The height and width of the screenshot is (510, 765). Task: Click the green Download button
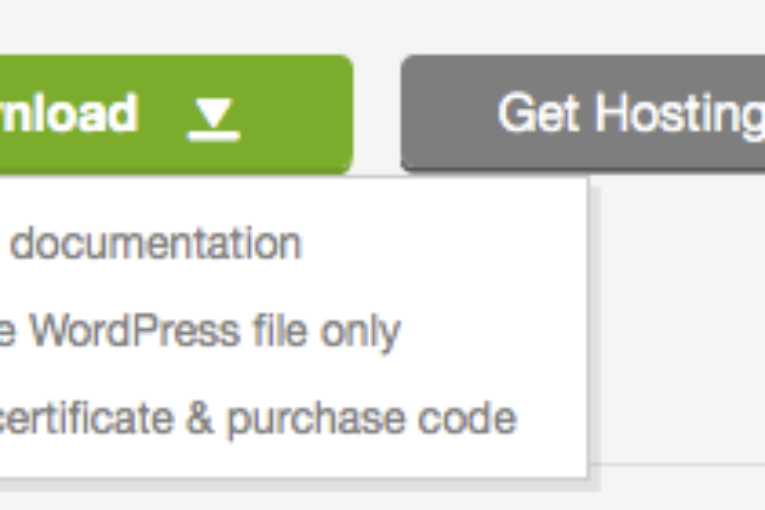pyautogui.click(x=176, y=114)
